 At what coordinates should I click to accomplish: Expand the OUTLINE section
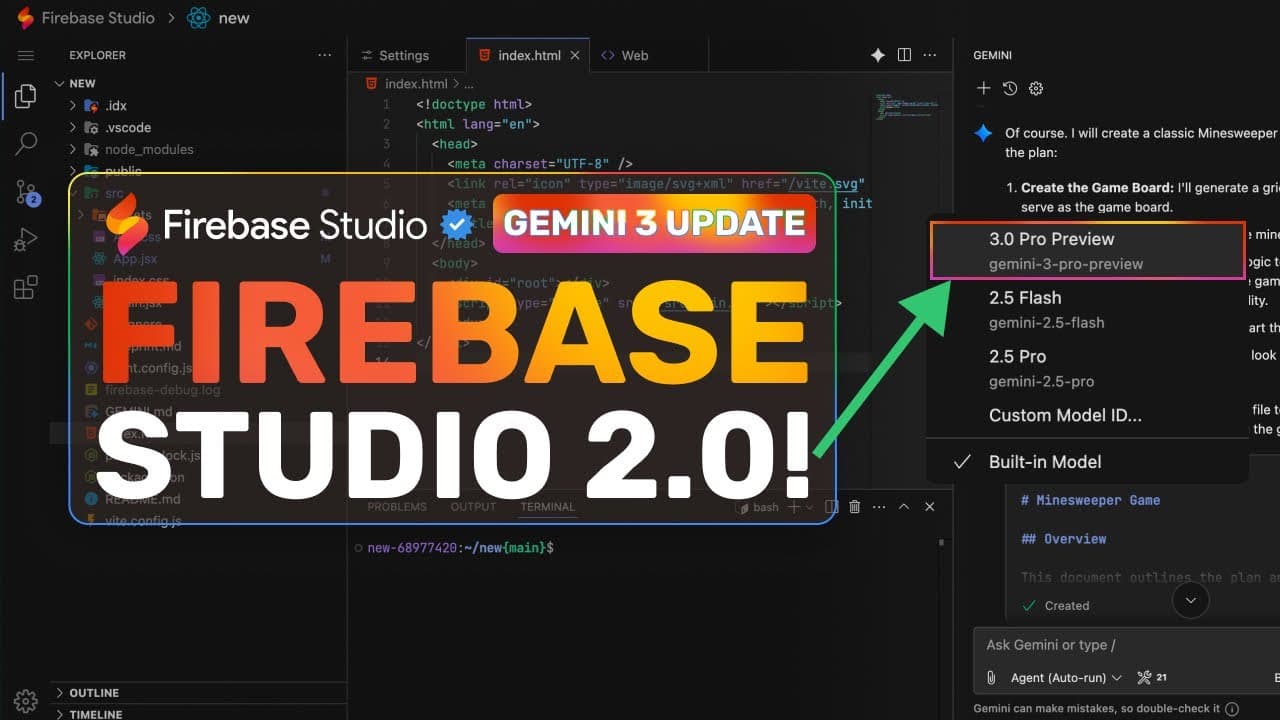200,693
